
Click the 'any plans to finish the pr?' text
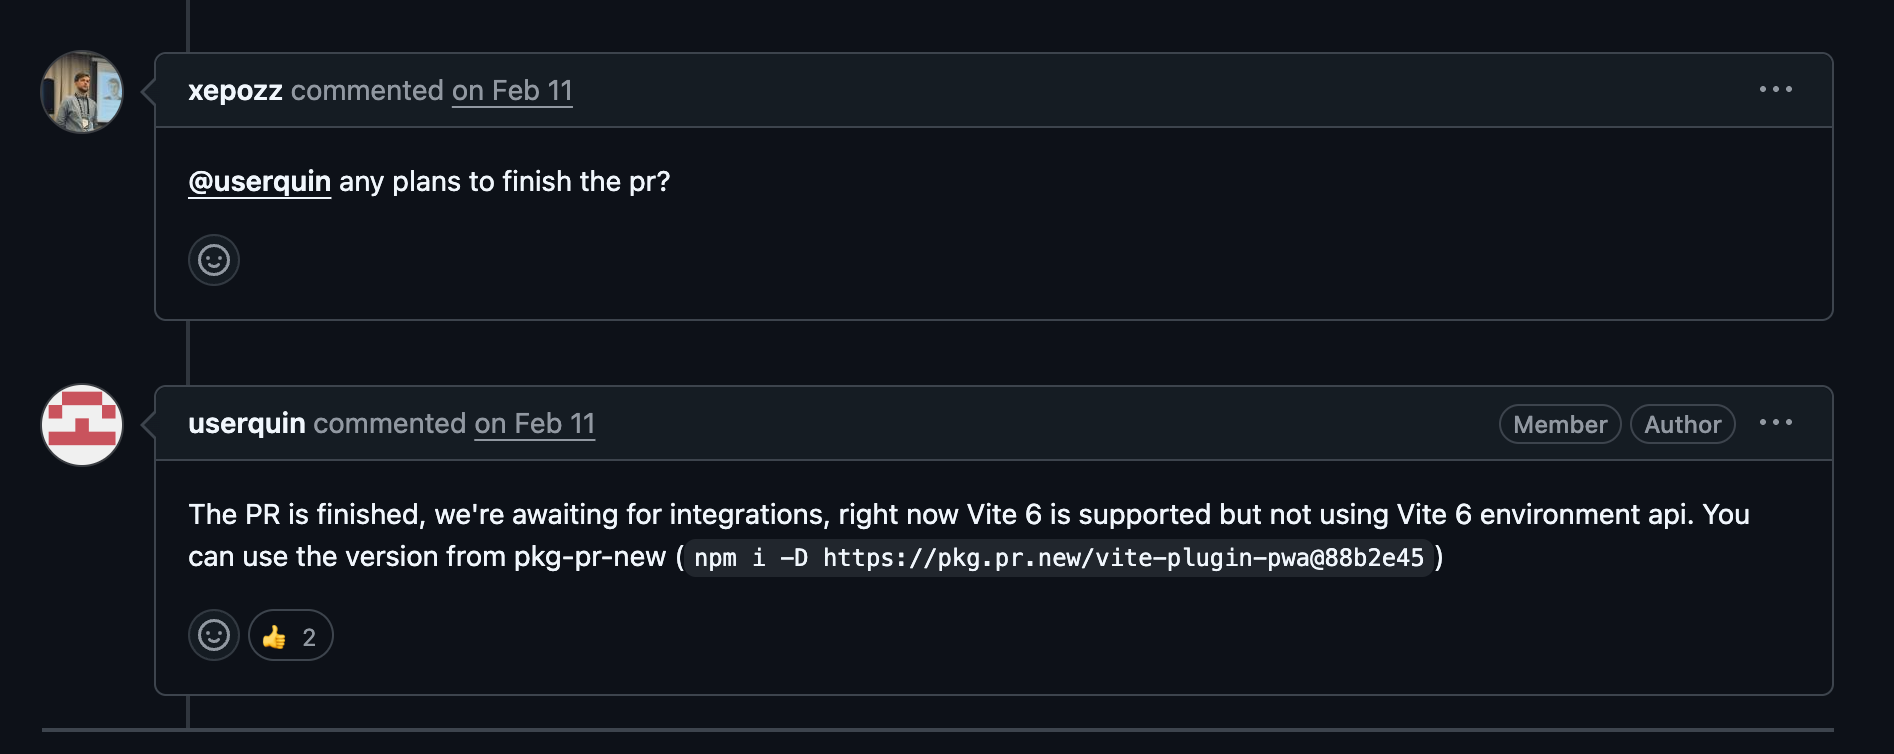click(505, 182)
